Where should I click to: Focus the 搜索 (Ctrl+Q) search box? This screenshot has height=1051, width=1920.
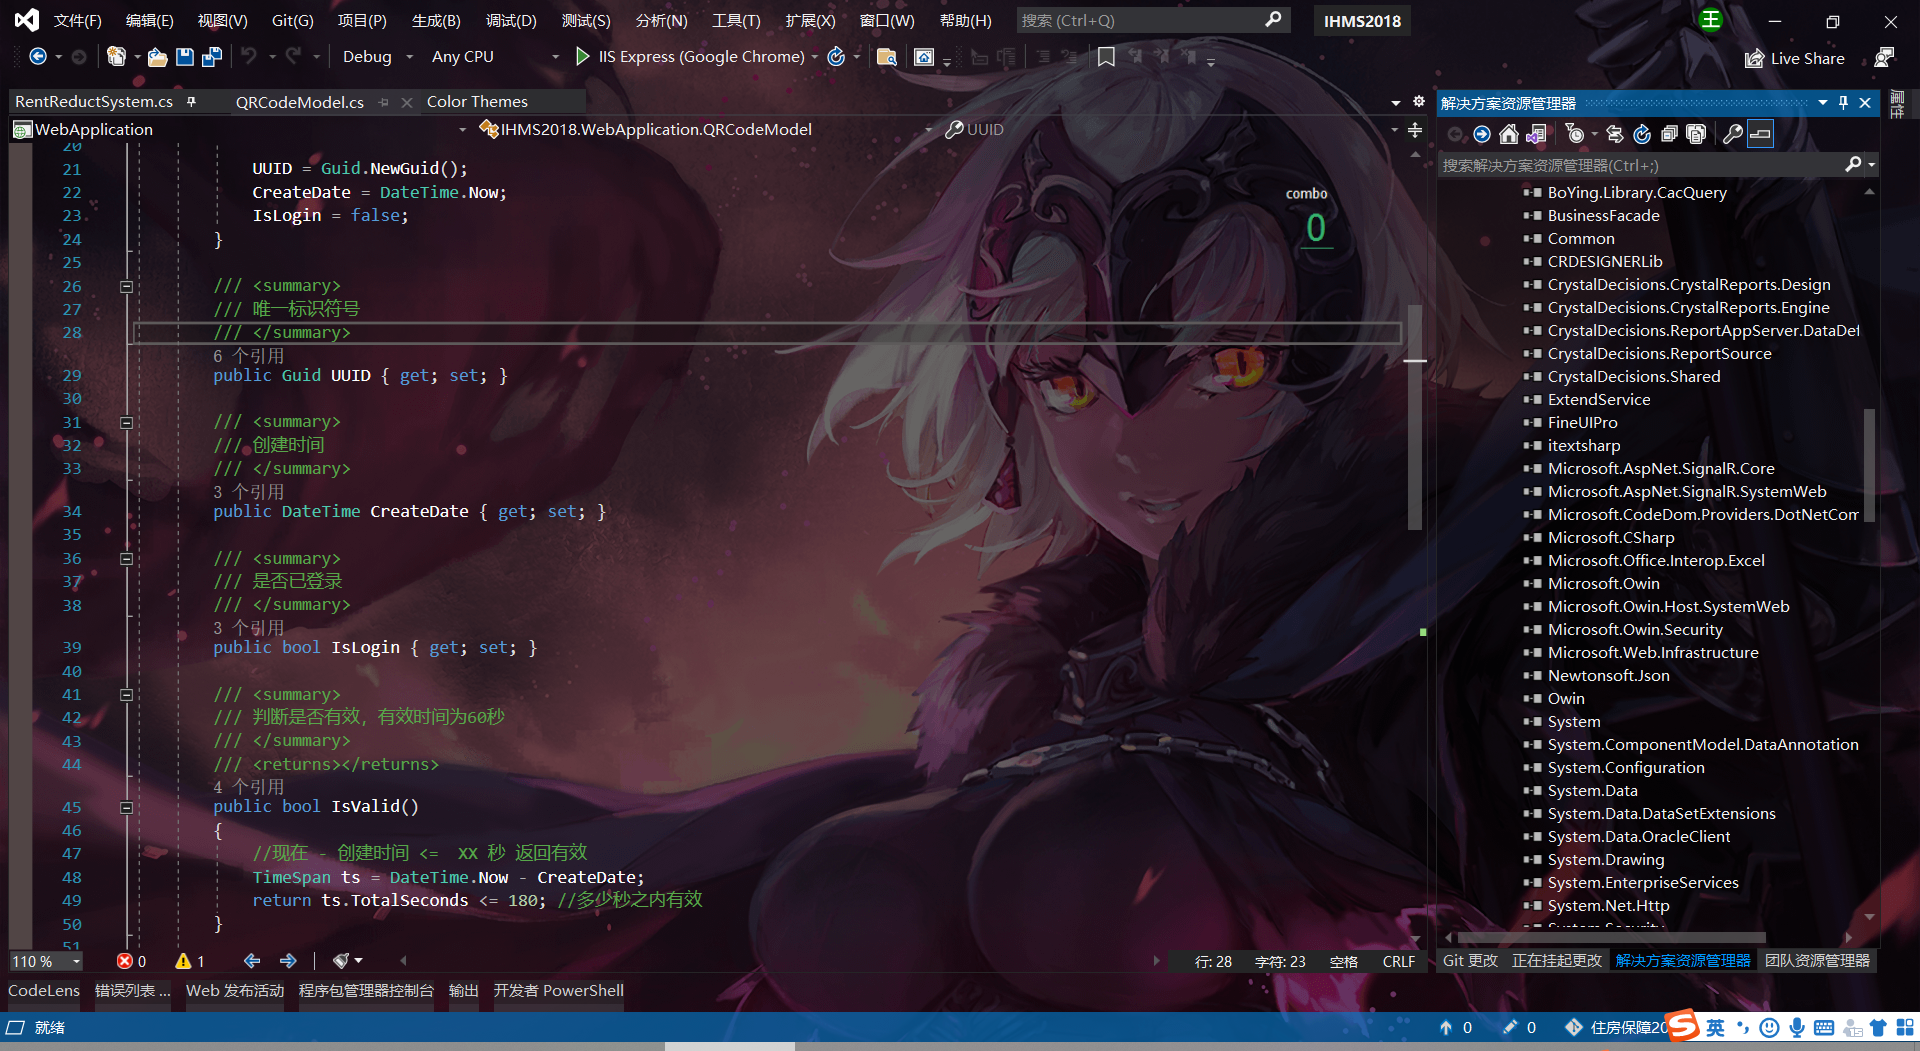1152,20
